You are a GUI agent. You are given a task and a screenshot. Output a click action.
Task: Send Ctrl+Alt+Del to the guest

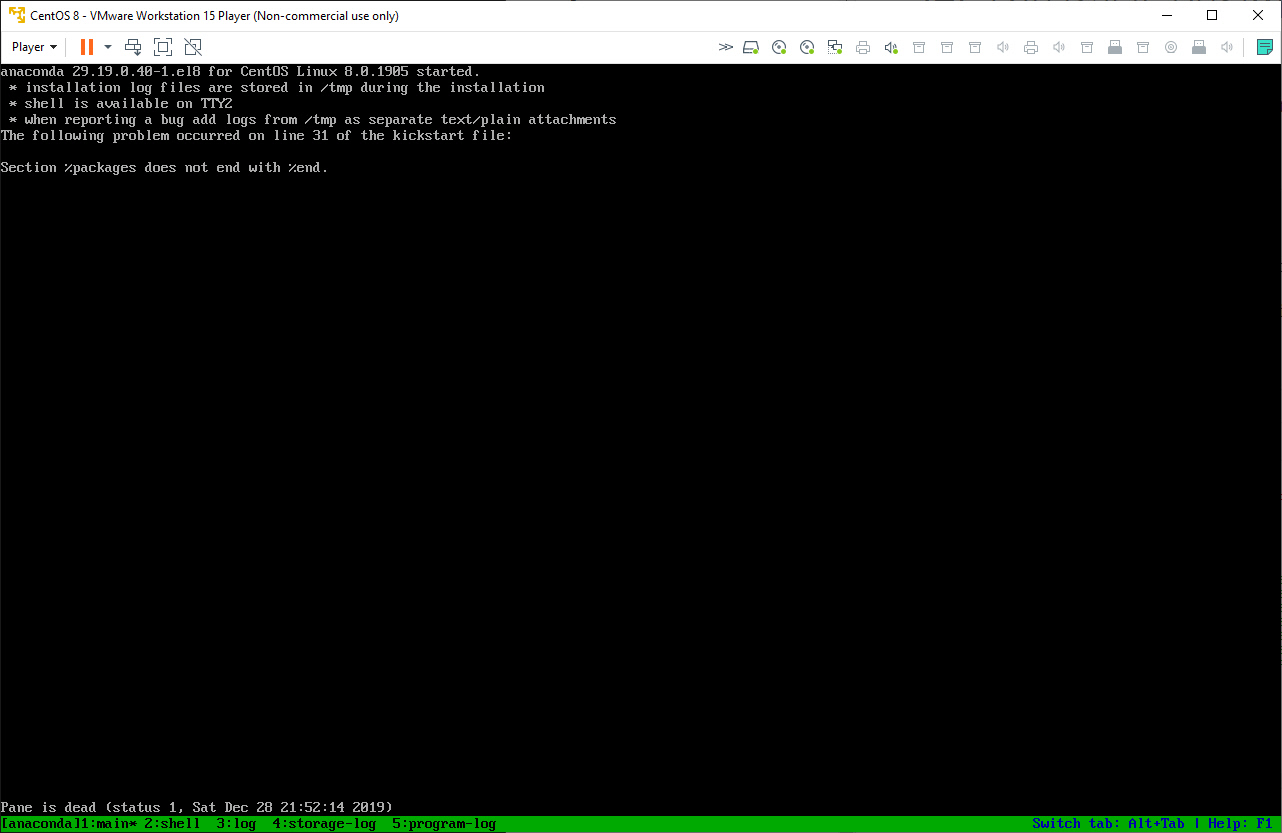[x=133, y=46]
